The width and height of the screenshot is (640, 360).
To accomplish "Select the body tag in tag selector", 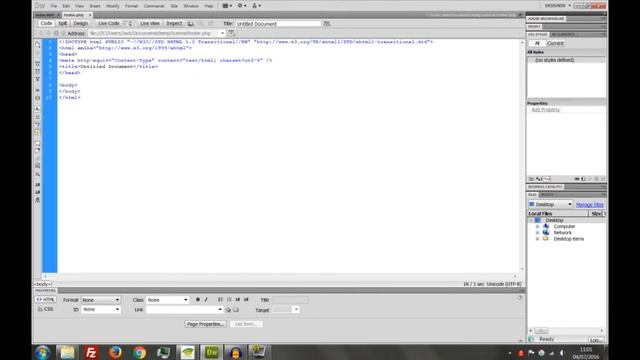I will coord(42,284).
